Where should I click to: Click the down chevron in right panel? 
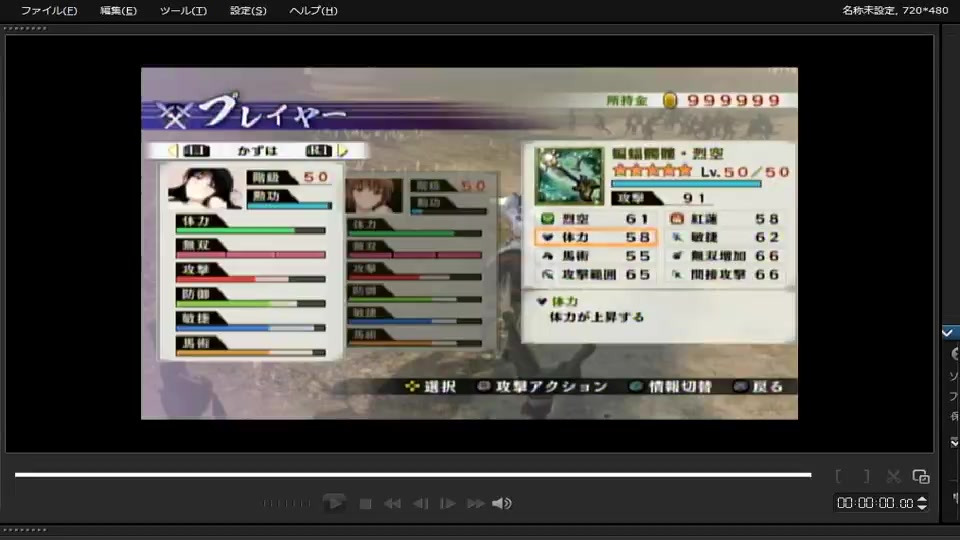[954, 441]
